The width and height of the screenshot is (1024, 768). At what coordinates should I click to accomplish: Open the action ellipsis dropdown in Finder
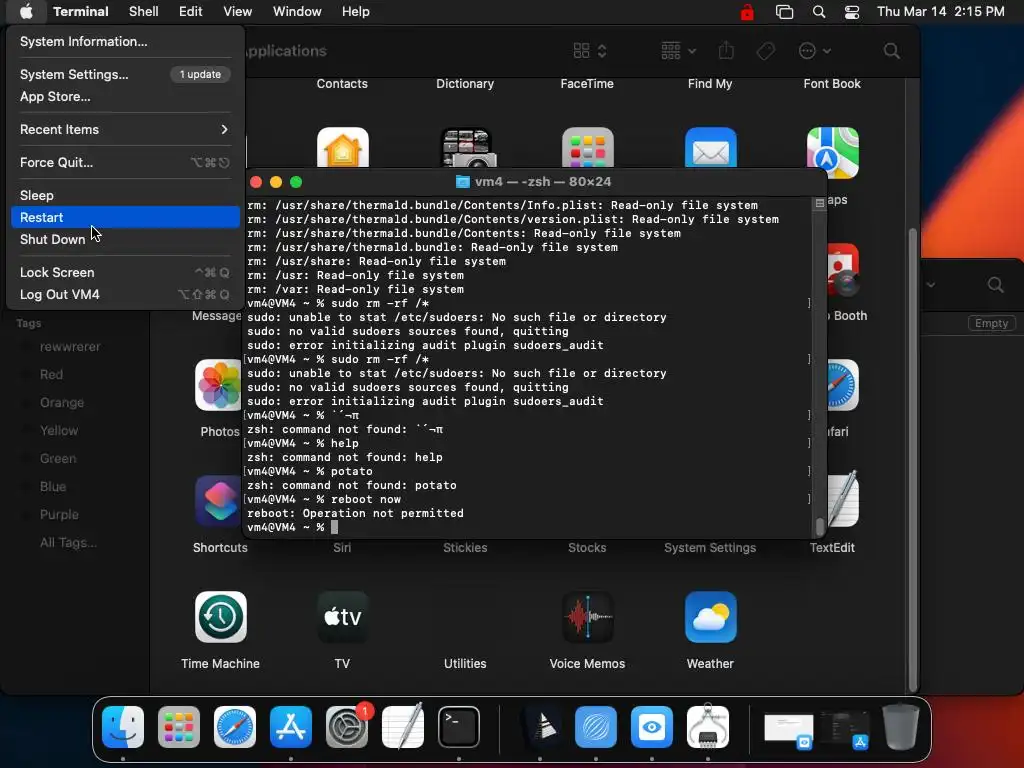814,50
